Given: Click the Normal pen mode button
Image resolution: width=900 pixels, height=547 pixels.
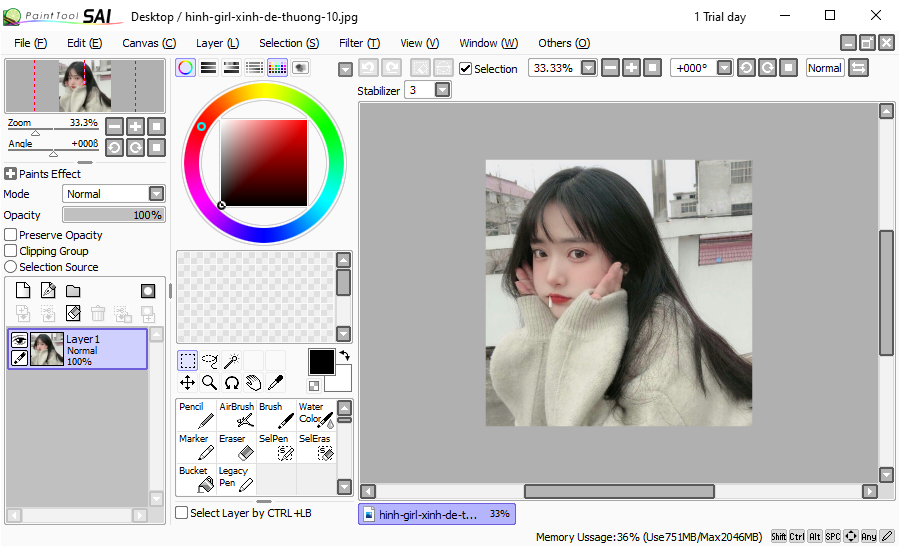Looking at the screenshot, I should click(x=825, y=68).
